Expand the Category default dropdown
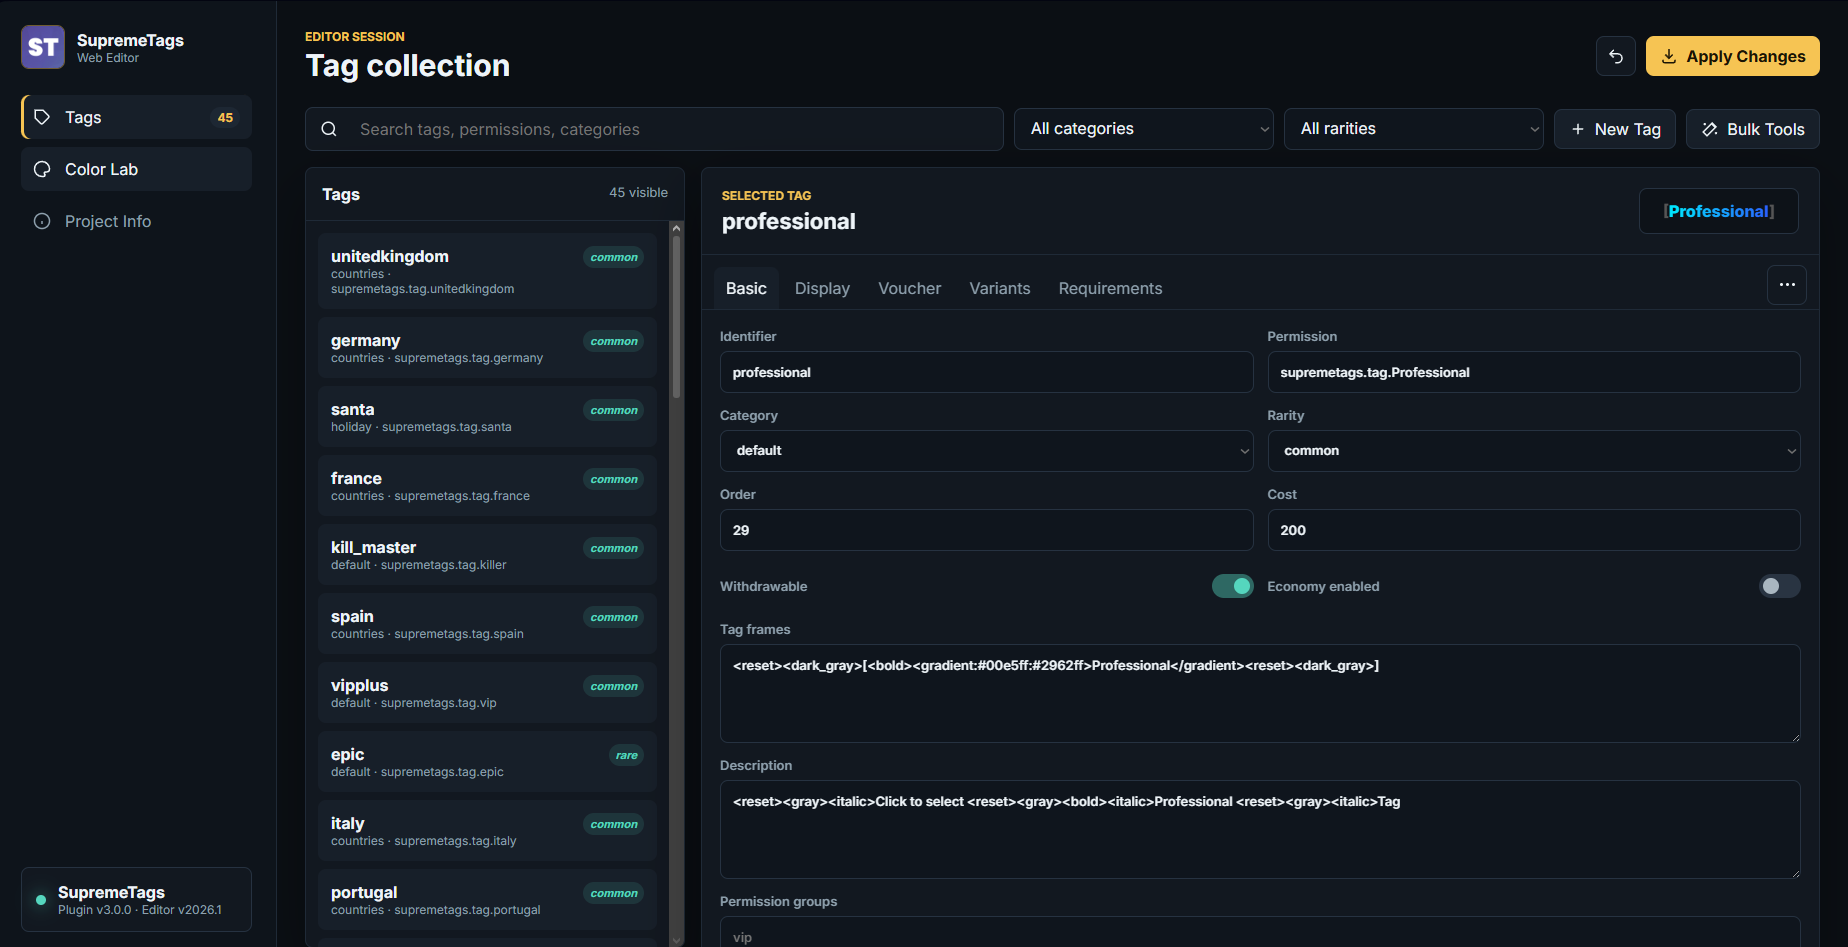Screen dimensions: 1848x947 [x=986, y=451]
